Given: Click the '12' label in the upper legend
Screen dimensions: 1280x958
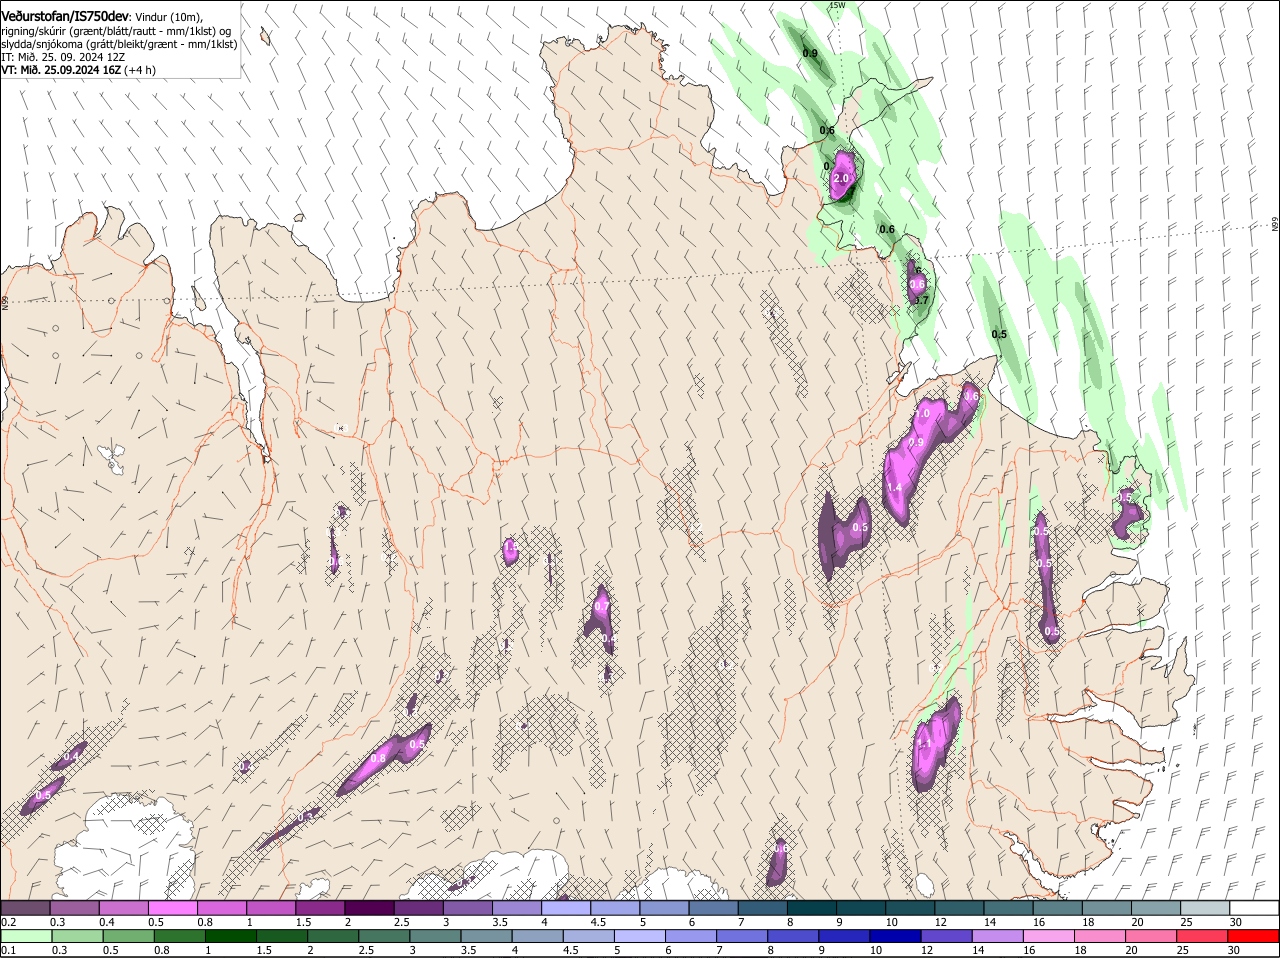Looking at the screenshot, I should pos(940,922).
